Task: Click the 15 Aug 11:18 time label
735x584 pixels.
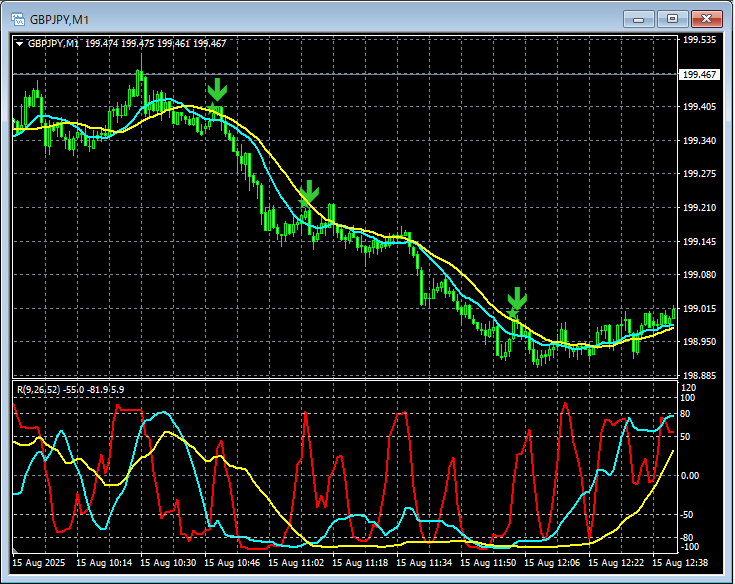Action: click(360, 562)
